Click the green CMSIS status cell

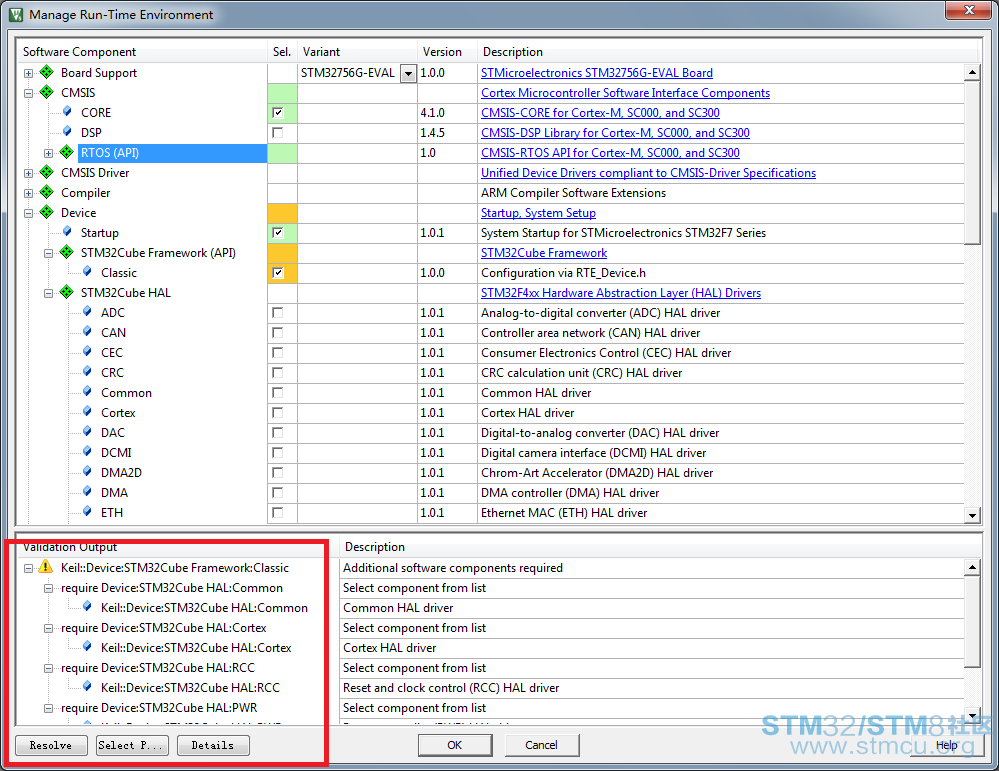[282, 93]
